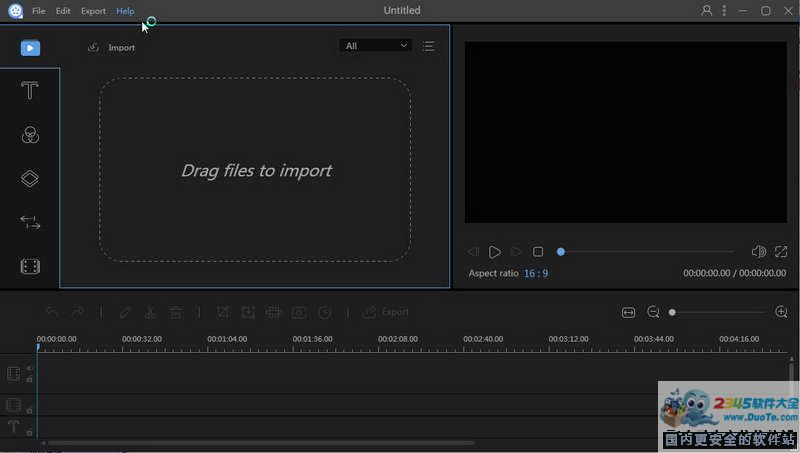Open the user account icon
This screenshot has height=453, width=800.
pyautogui.click(x=707, y=10)
